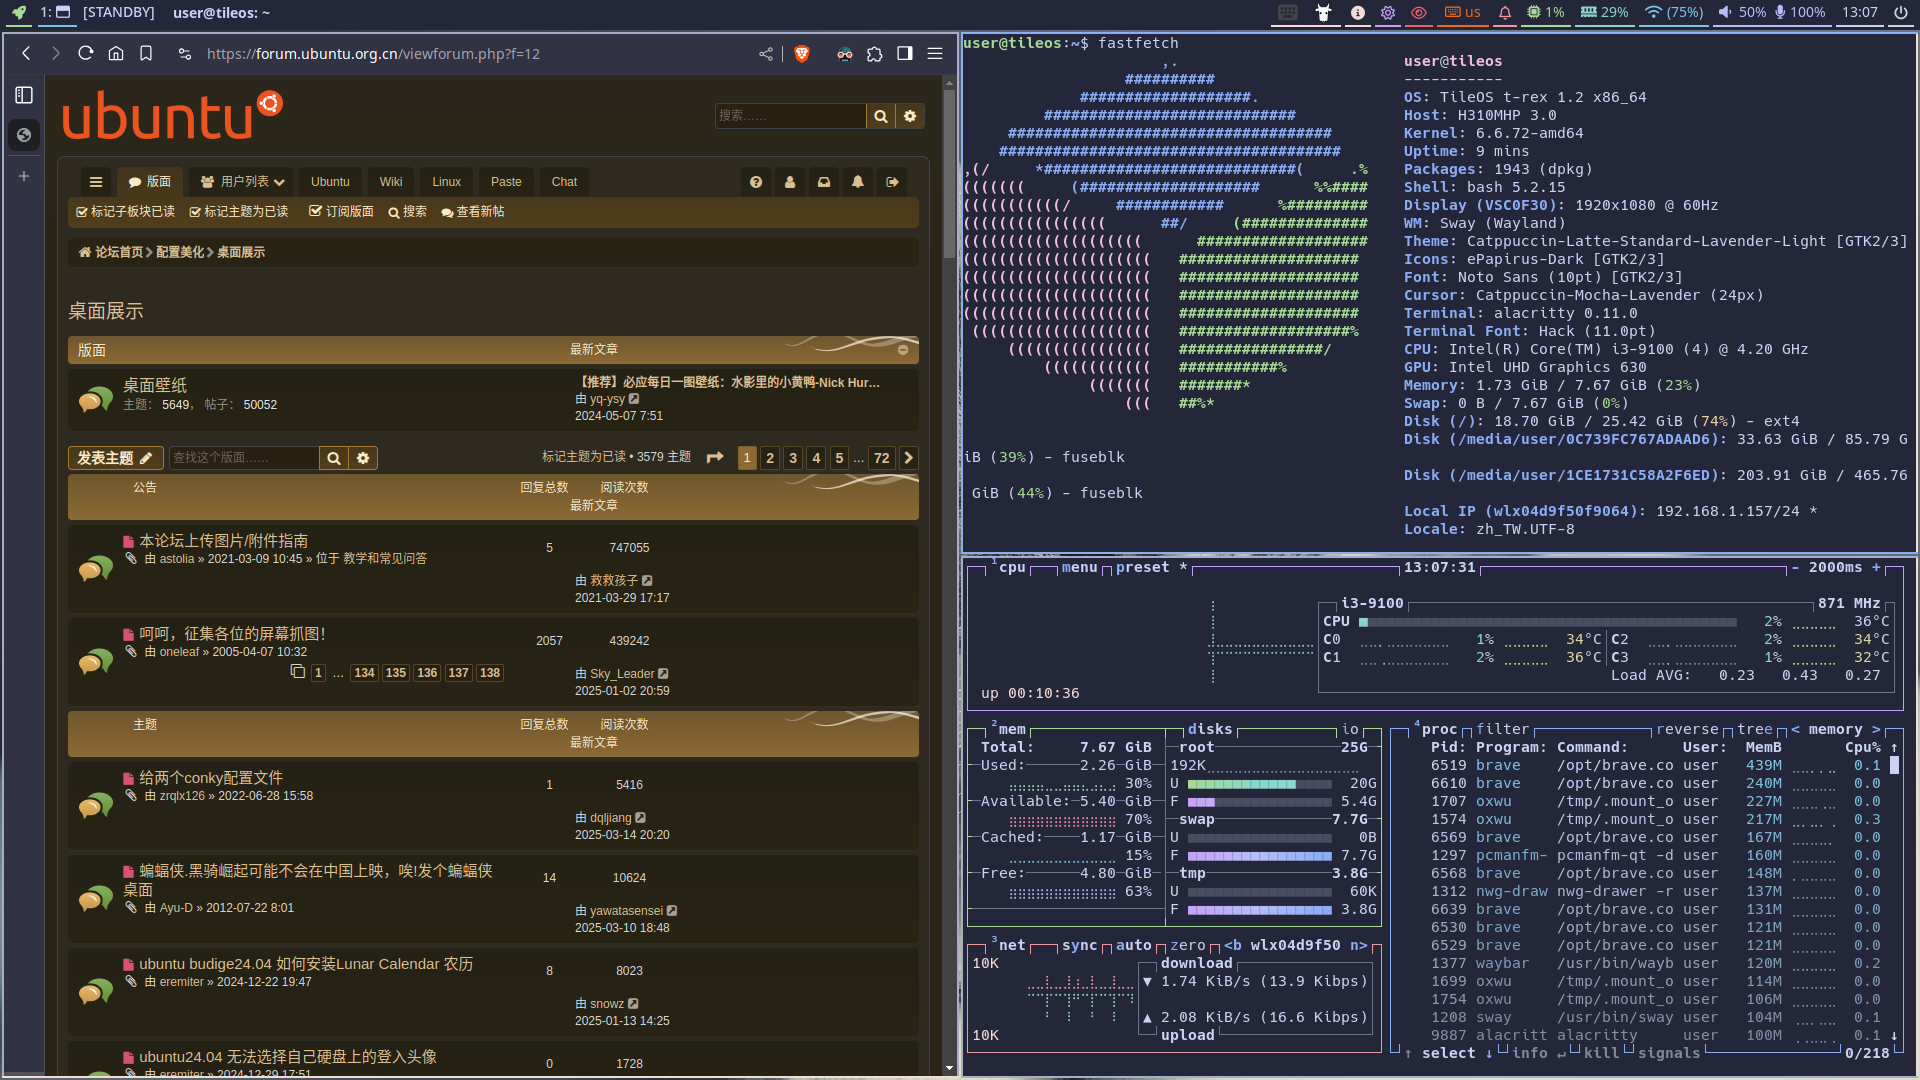Image resolution: width=1920 pixels, height=1080 pixels.
Task: Click the notification bell in status bar
Action: pyautogui.click(x=1505, y=13)
